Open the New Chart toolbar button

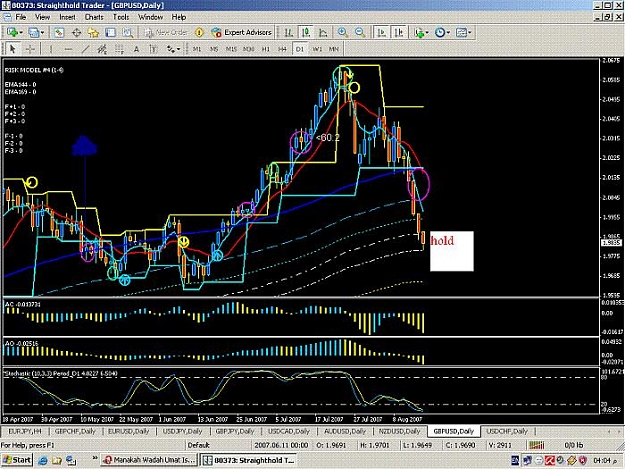[x=12, y=33]
